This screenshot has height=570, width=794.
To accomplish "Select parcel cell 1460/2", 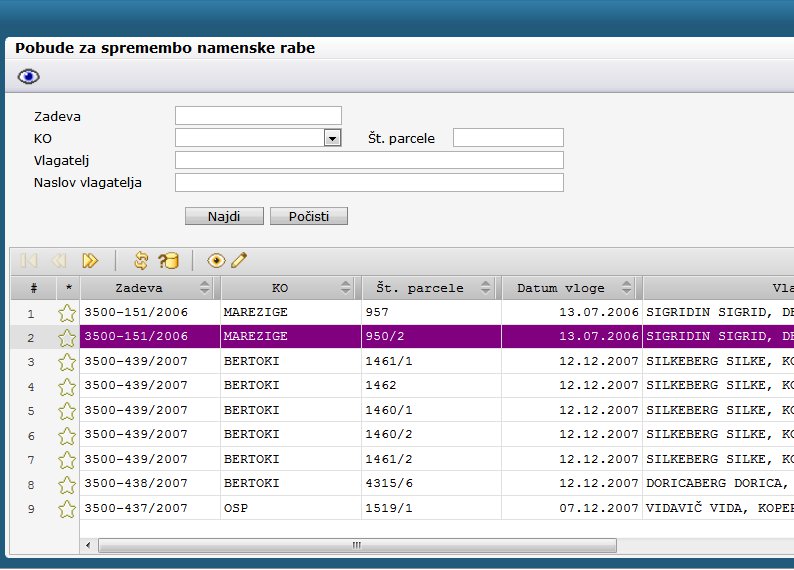I will tap(431, 434).
